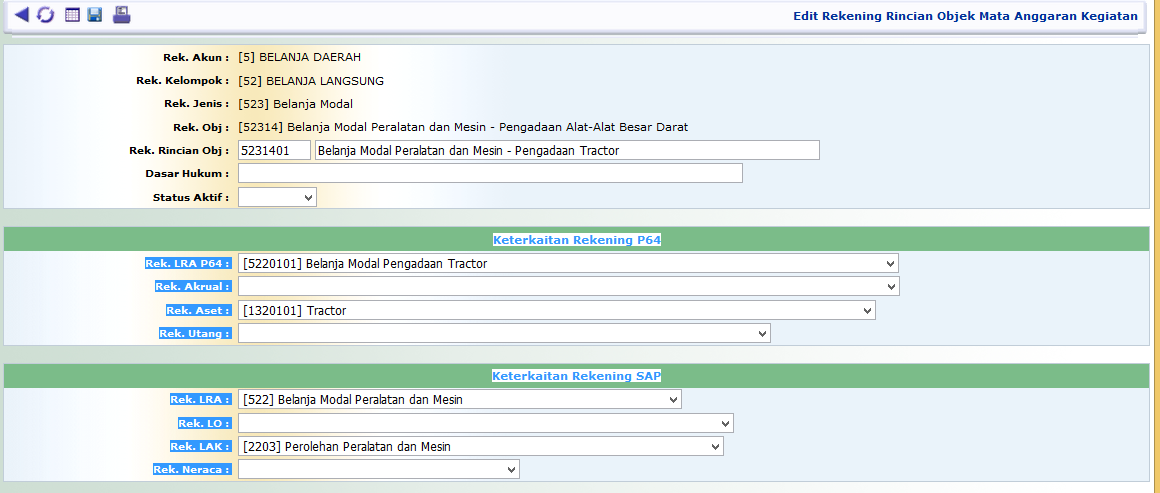Screen dimensions: 1160x493
Task: Expand the Rek. LRA P64 dropdown
Action: [568, 263]
